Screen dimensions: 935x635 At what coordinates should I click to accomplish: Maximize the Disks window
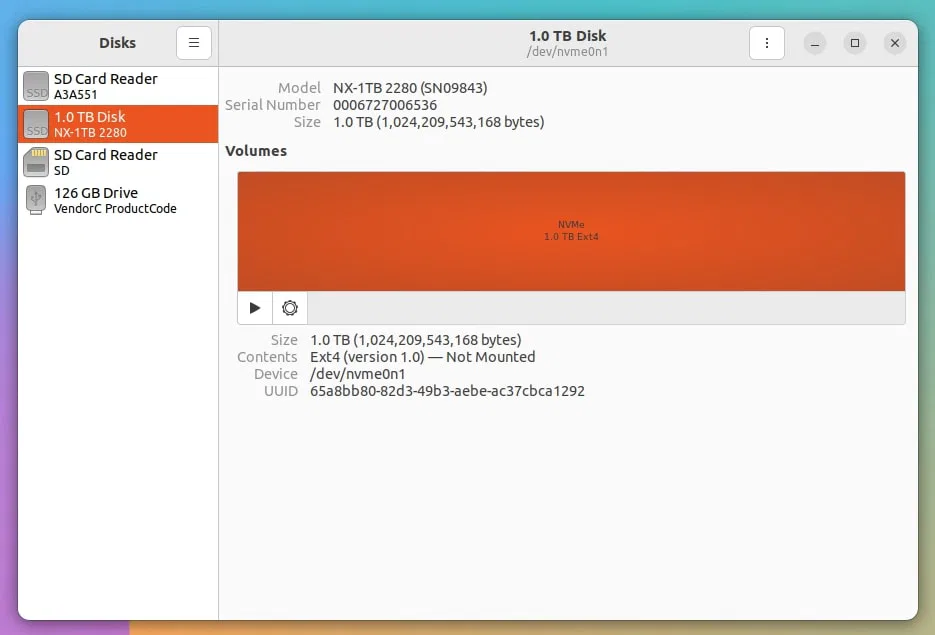(855, 43)
